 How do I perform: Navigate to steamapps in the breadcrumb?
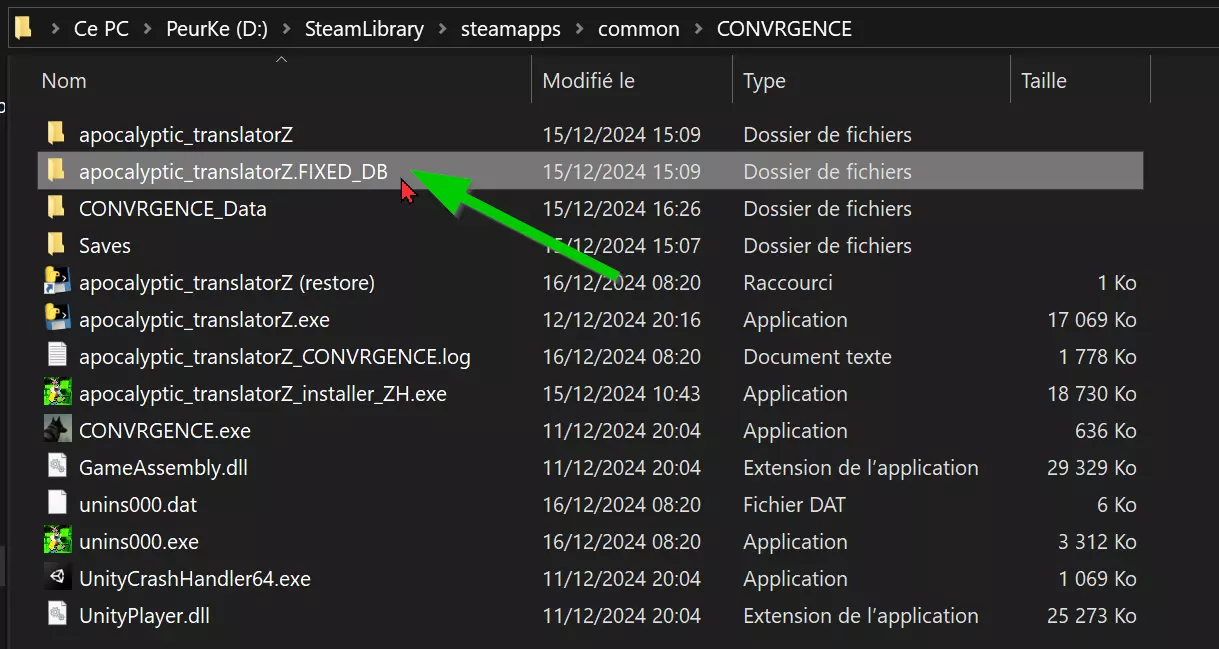click(511, 29)
